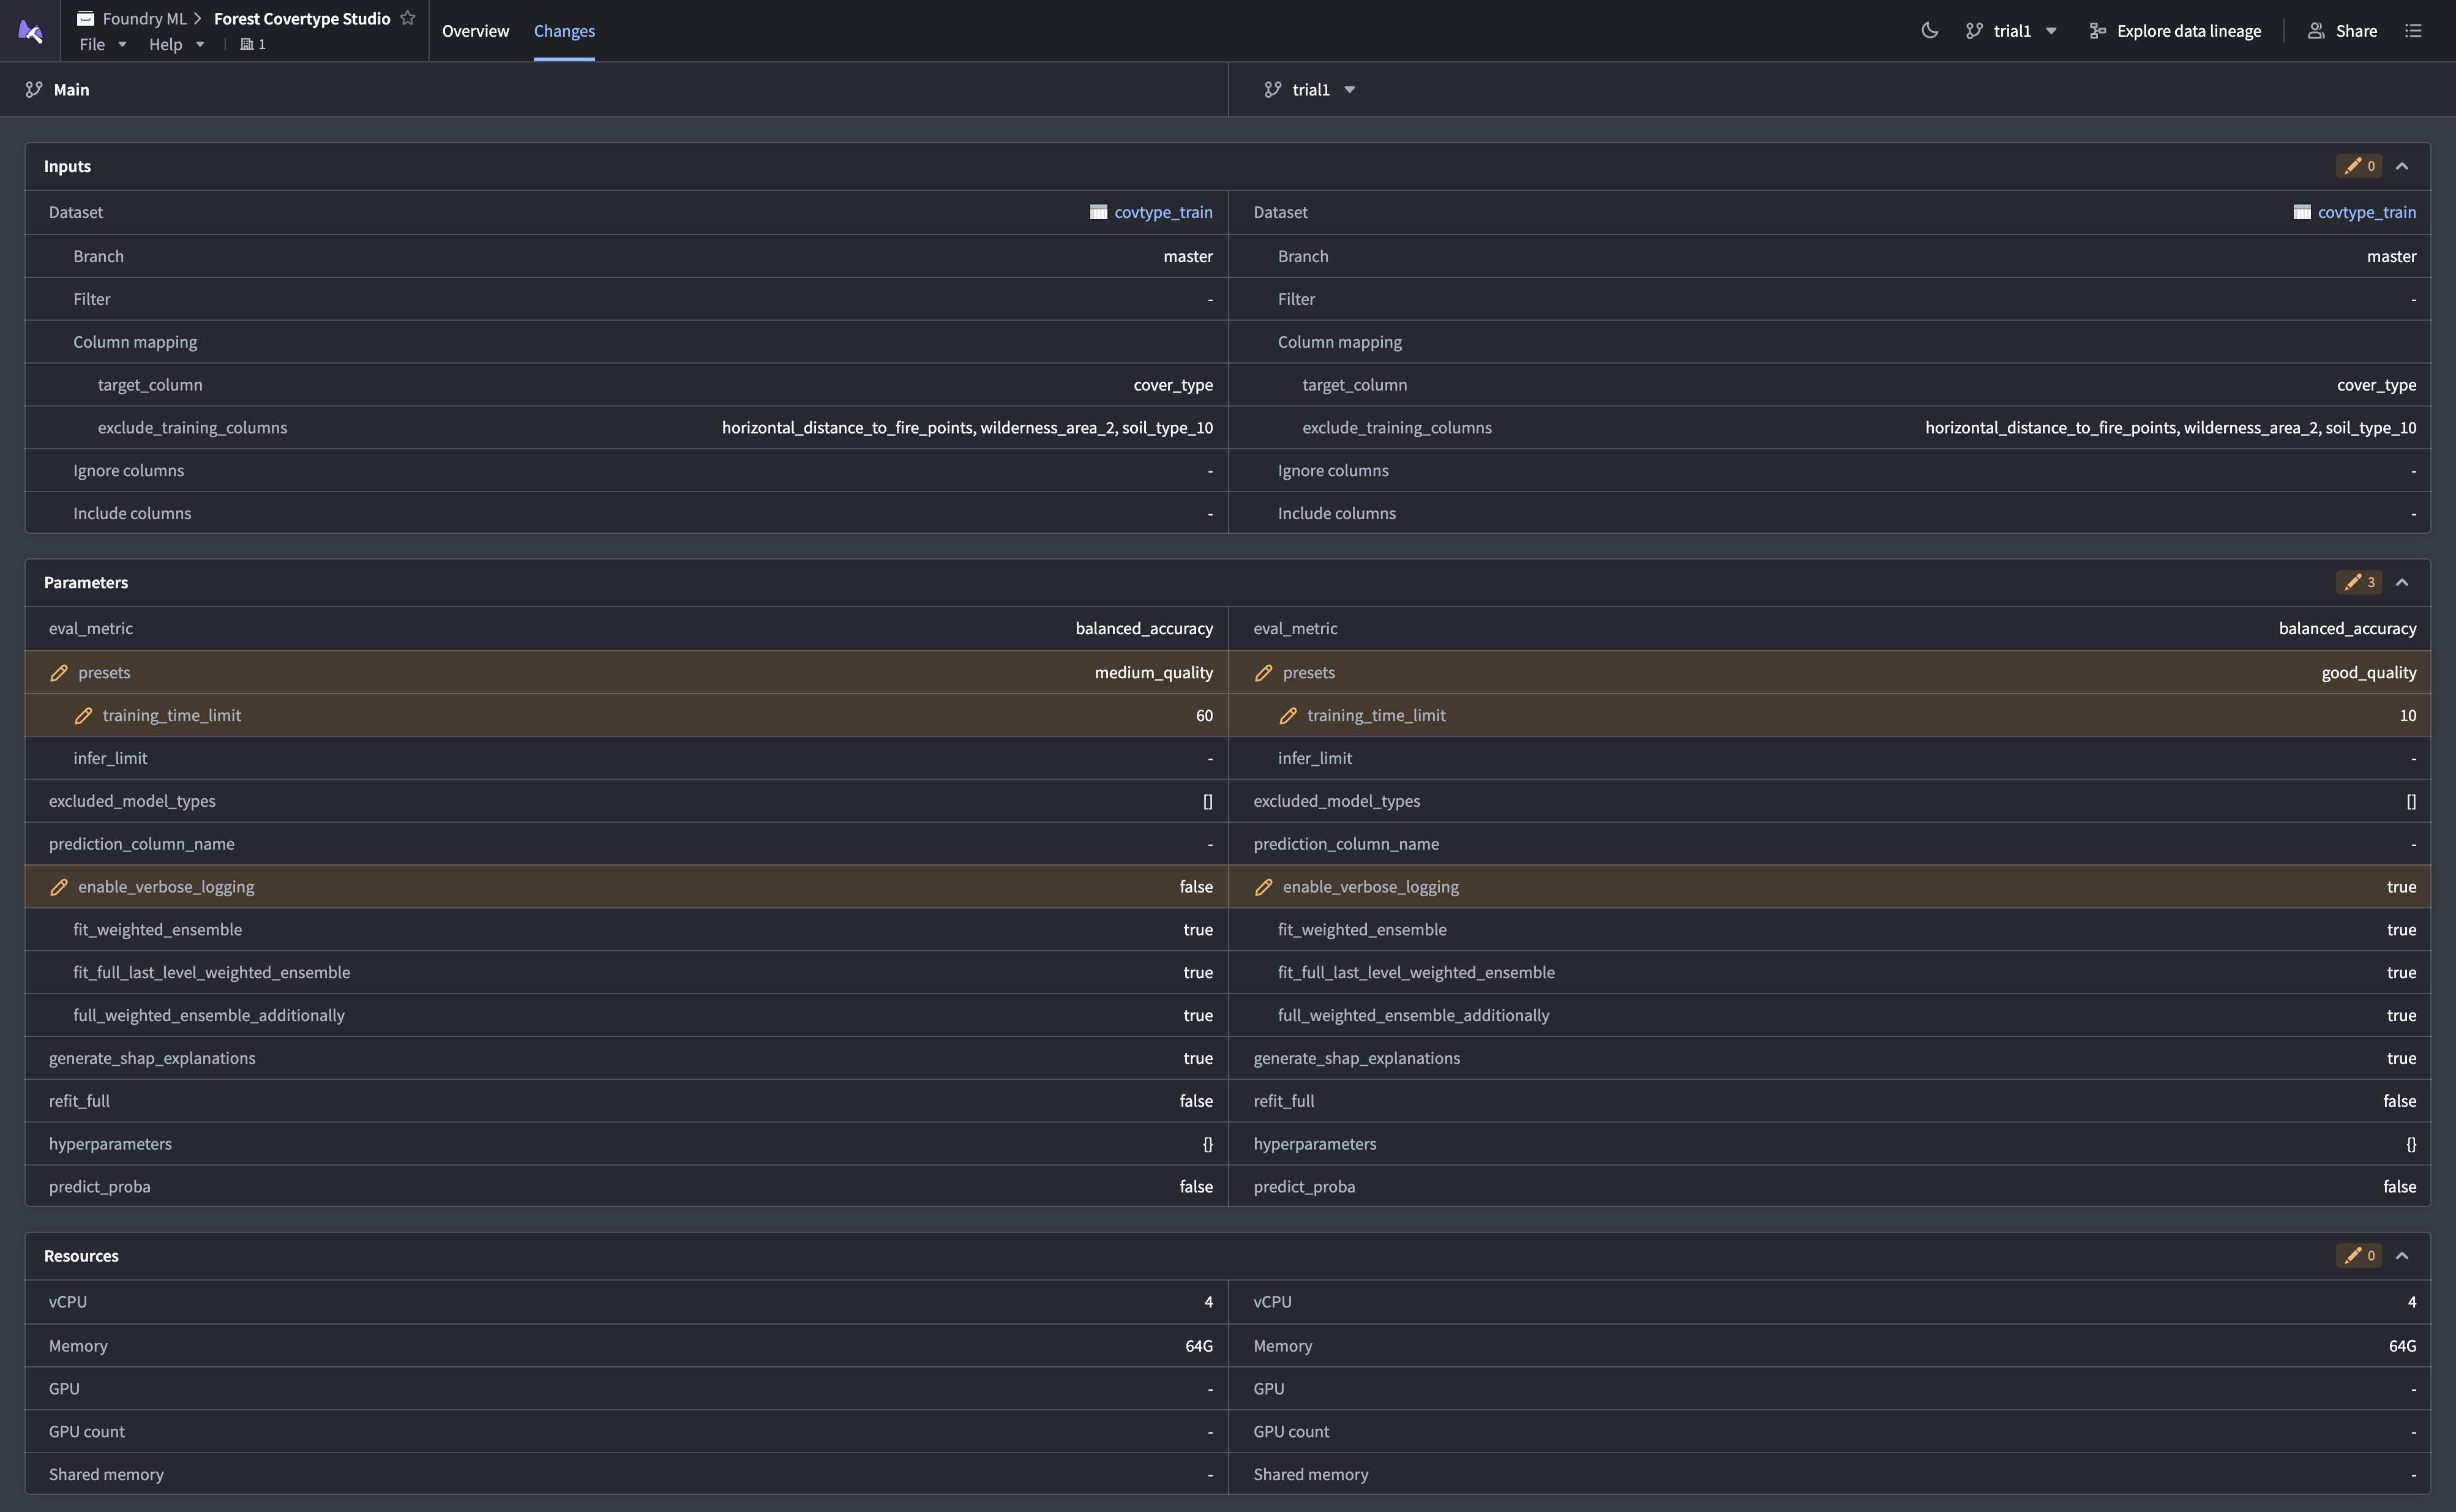Click cover_type target column value on Main
Viewport: 2456px width, 1512px height.
1173,385
